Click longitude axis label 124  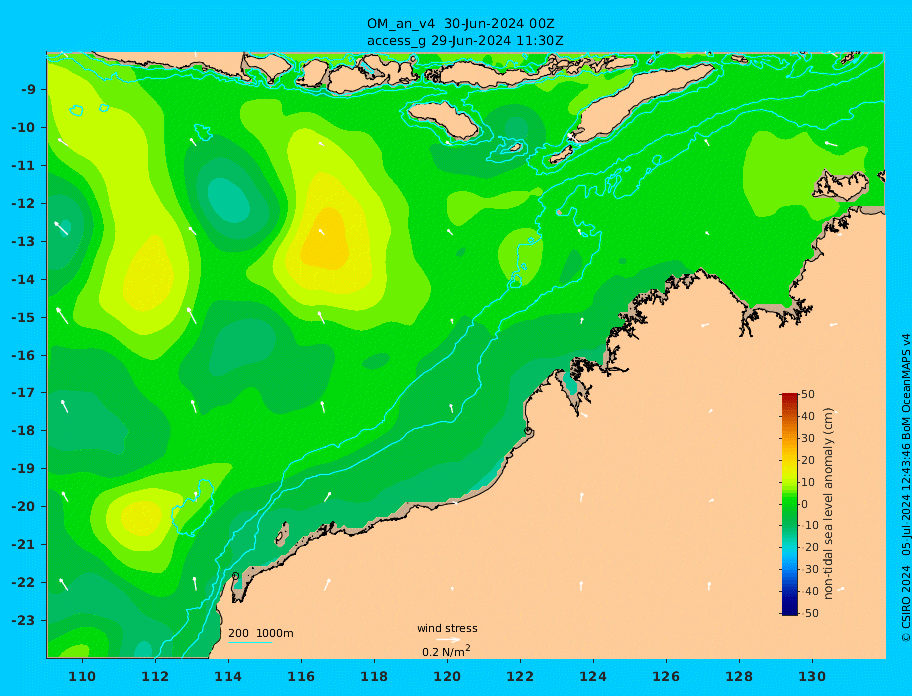(593, 677)
